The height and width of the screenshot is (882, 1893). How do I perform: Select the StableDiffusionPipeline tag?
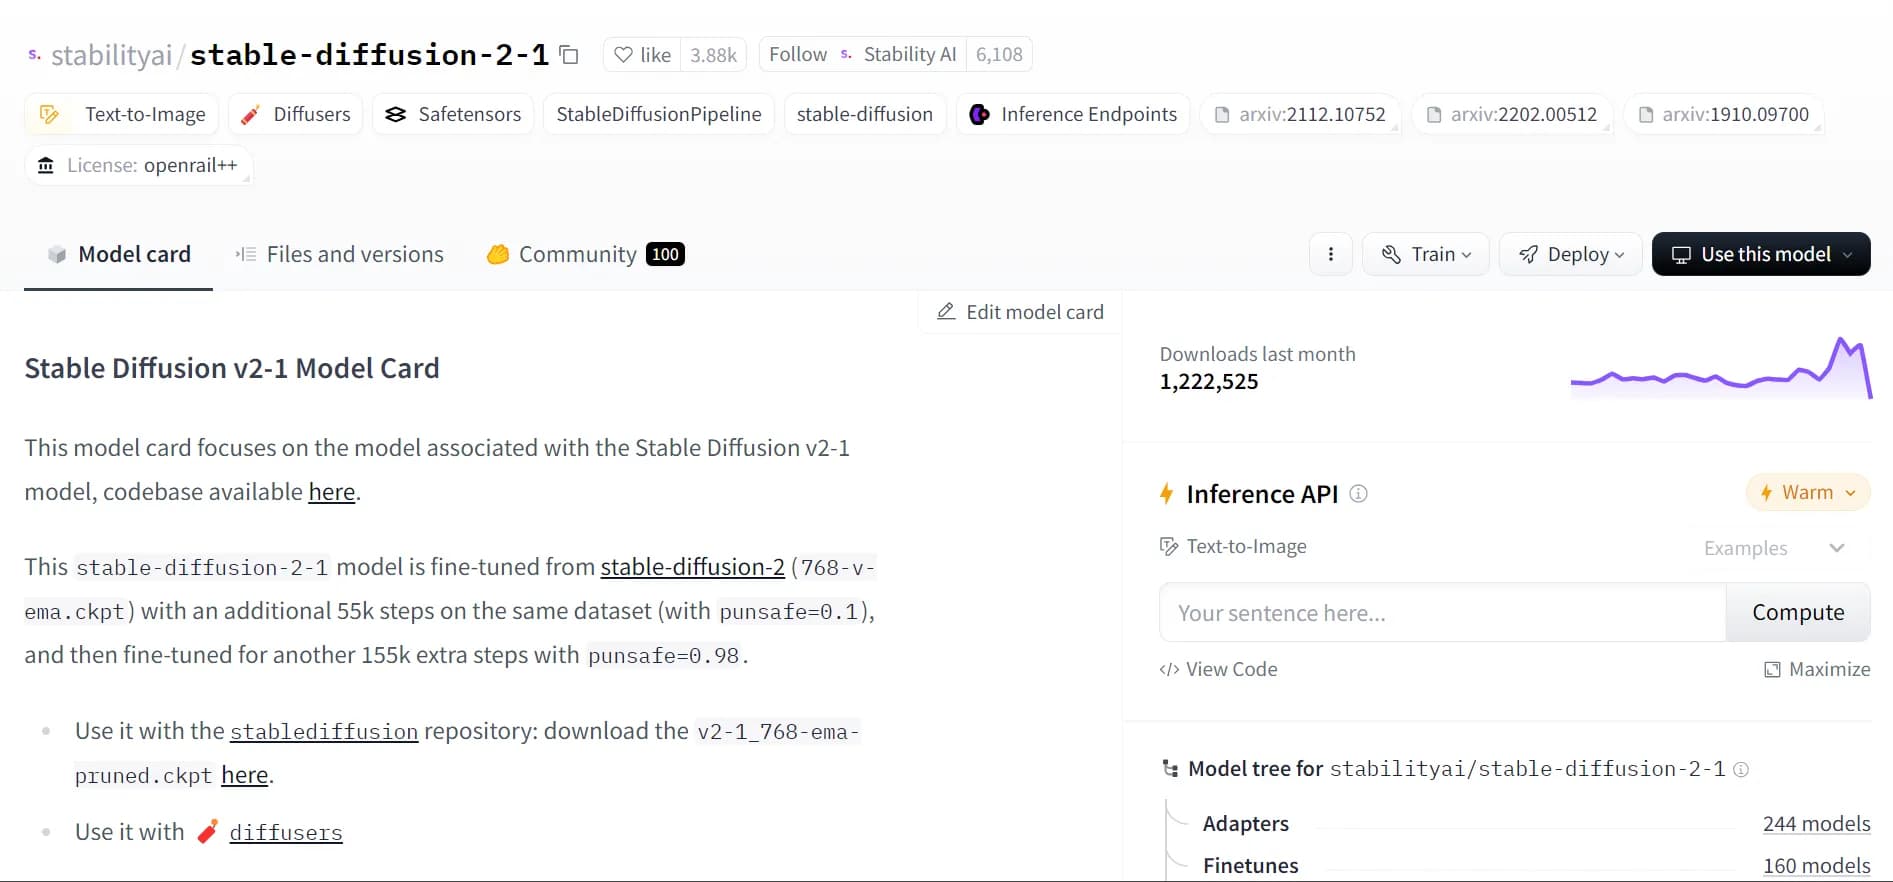[x=659, y=114]
